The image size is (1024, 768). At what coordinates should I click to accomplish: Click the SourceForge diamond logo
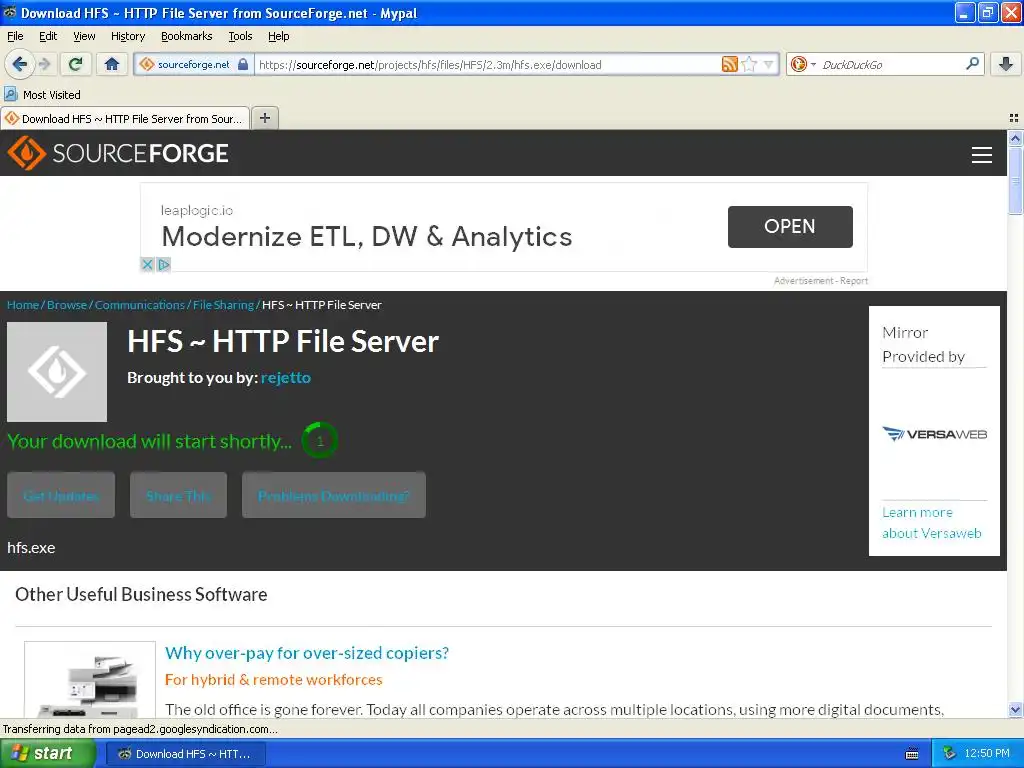pos(26,153)
